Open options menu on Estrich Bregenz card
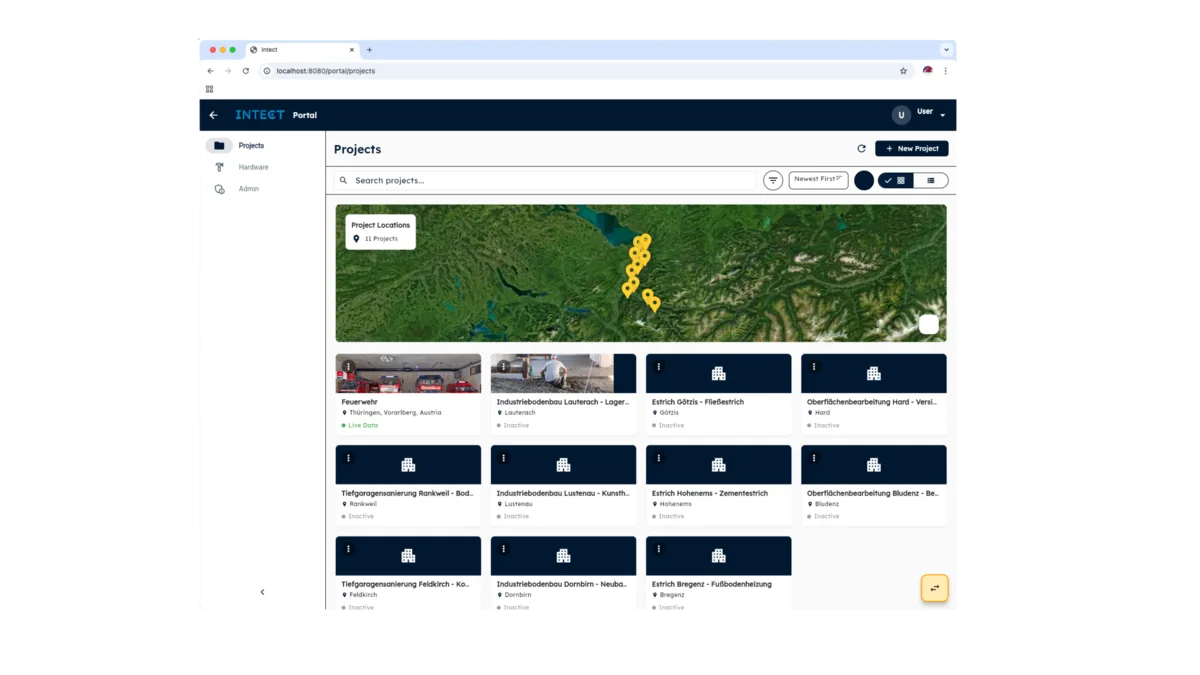The width and height of the screenshot is (1200, 675). (x=658, y=549)
